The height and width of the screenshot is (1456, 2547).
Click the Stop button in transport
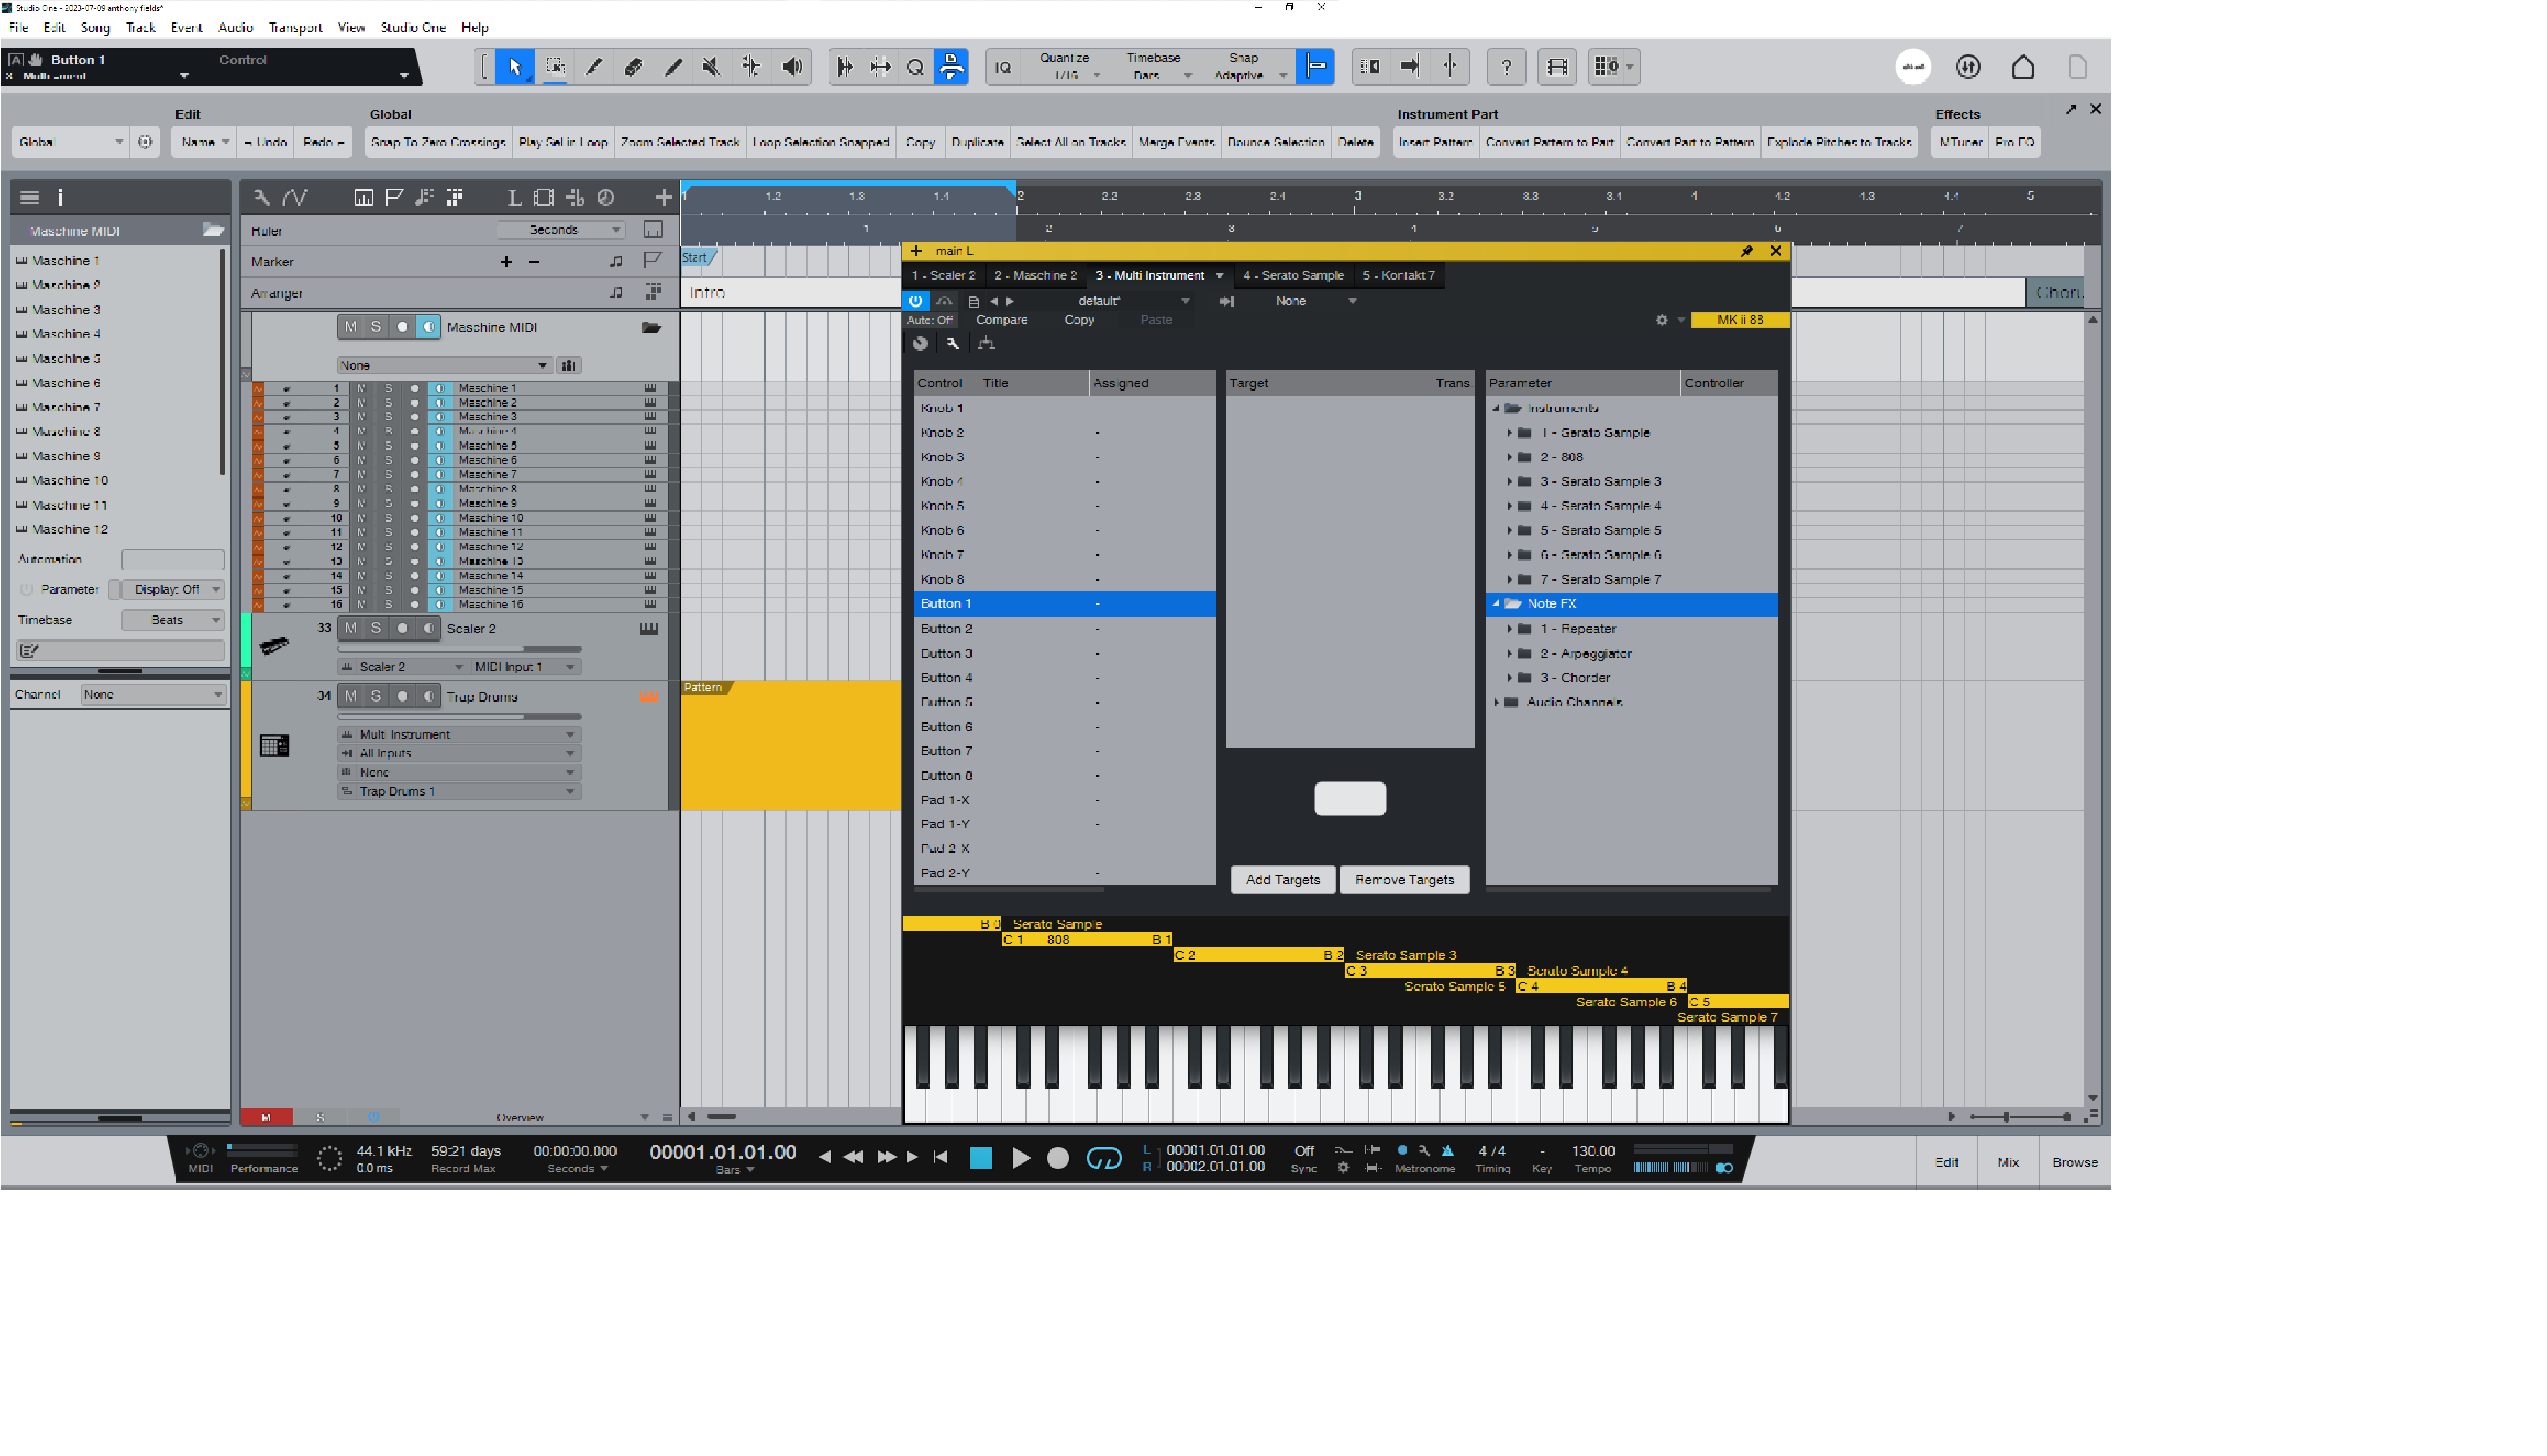click(981, 1158)
